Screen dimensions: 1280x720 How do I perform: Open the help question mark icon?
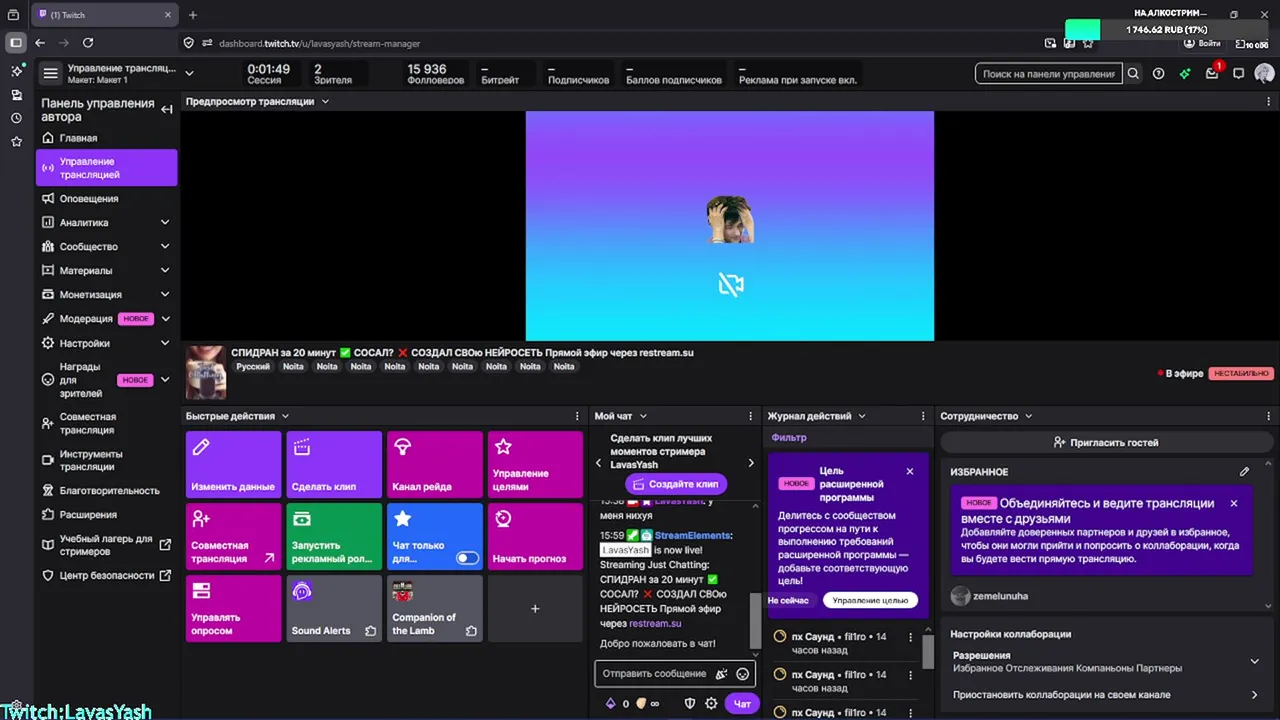tap(1158, 73)
